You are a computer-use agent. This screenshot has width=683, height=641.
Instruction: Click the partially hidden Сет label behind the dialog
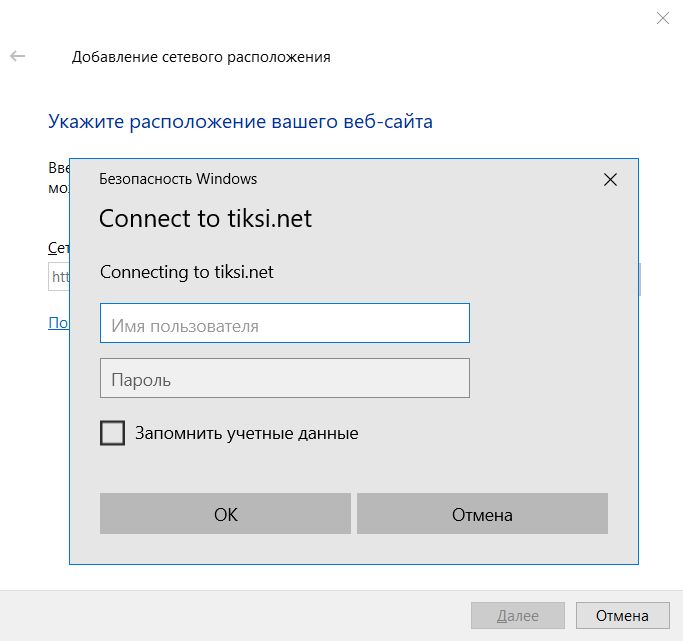[58, 247]
